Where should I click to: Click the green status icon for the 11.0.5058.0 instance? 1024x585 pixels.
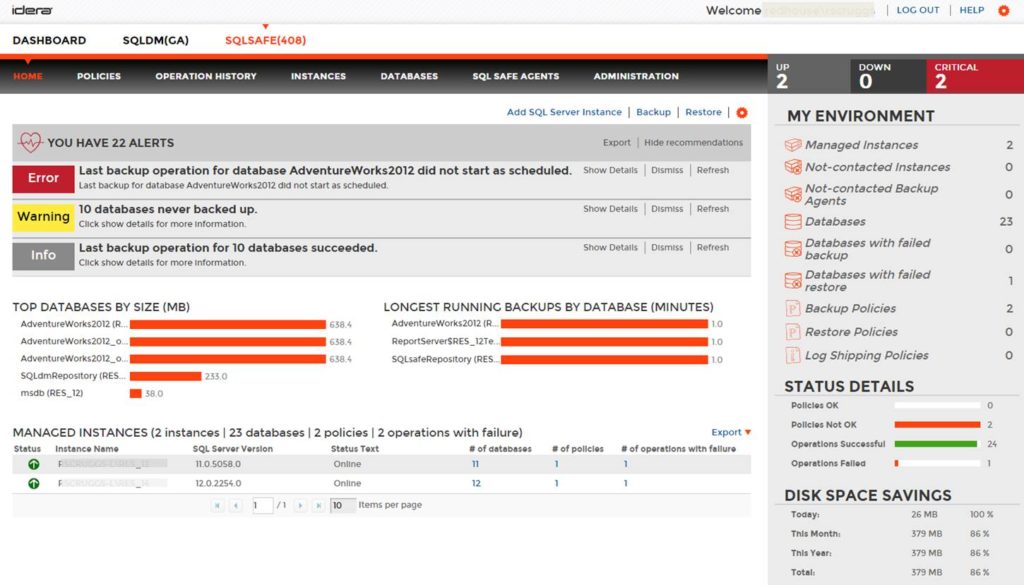[x=33, y=464]
